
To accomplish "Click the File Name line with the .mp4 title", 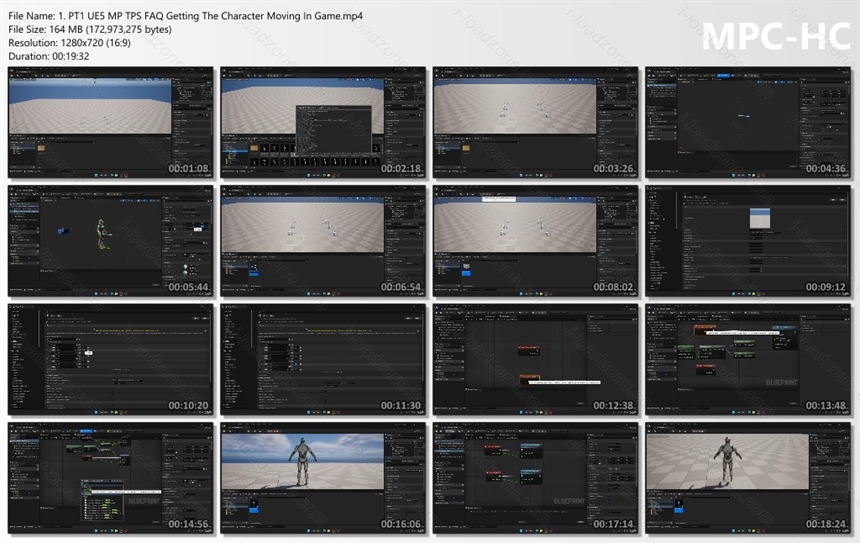I will pos(185,16).
